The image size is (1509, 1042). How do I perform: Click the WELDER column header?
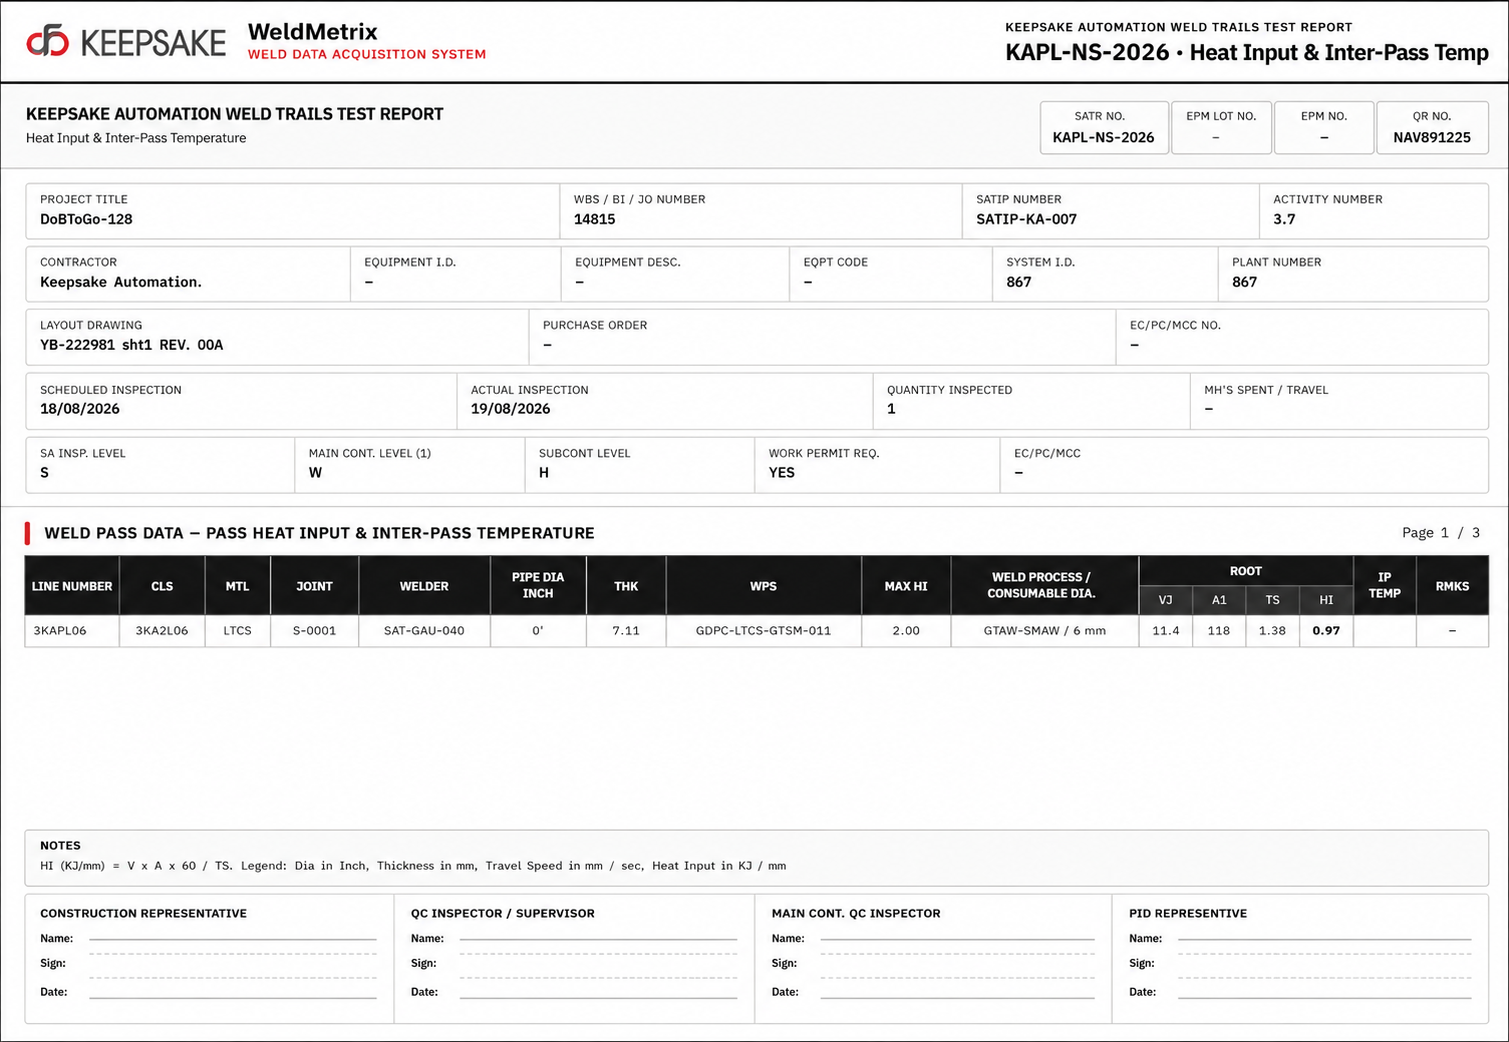[x=424, y=586]
